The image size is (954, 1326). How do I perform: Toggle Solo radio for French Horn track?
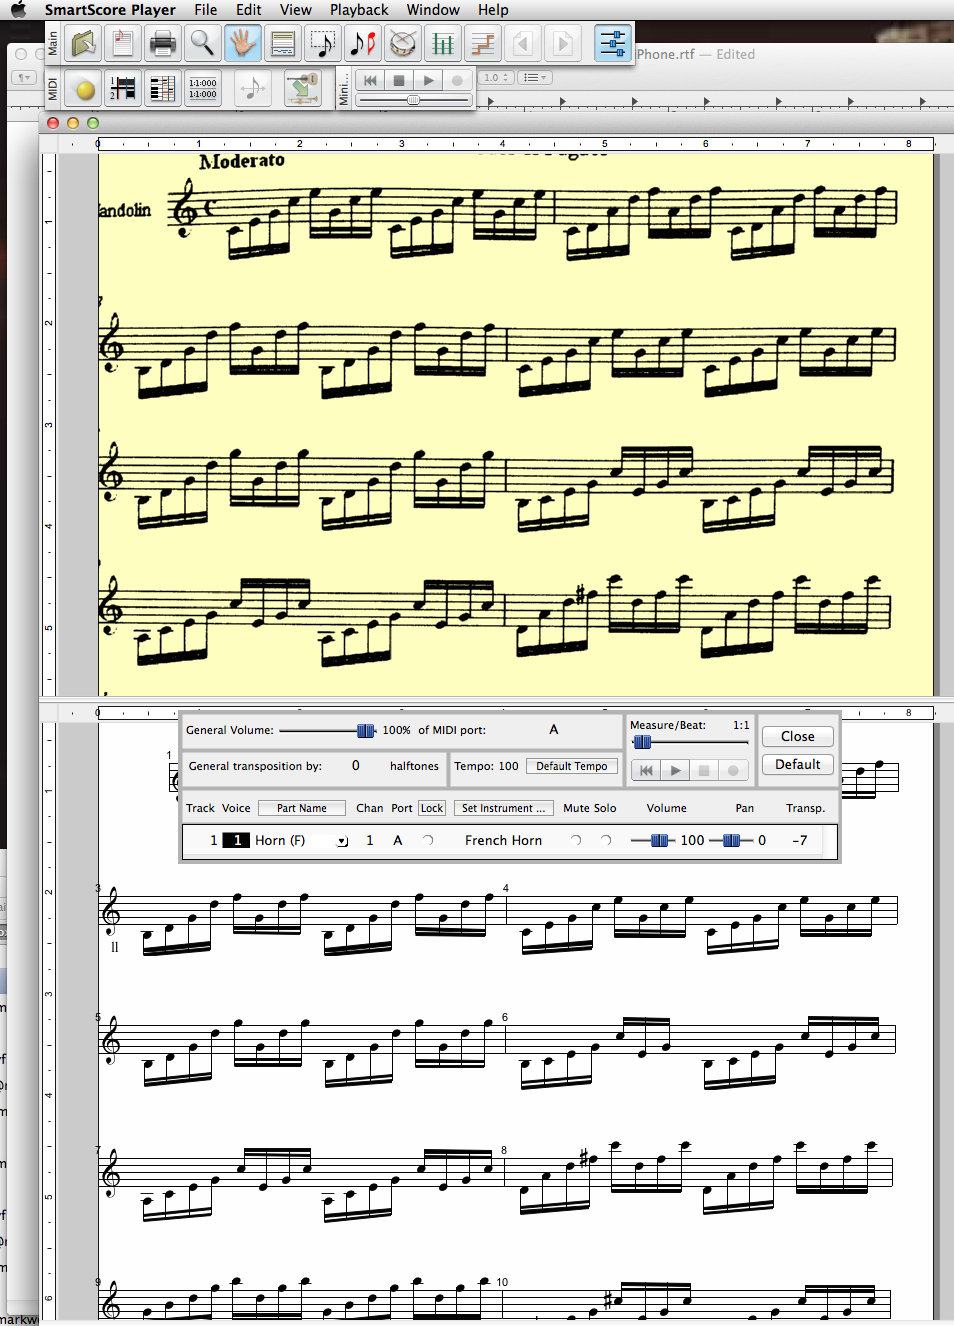click(x=606, y=841)
